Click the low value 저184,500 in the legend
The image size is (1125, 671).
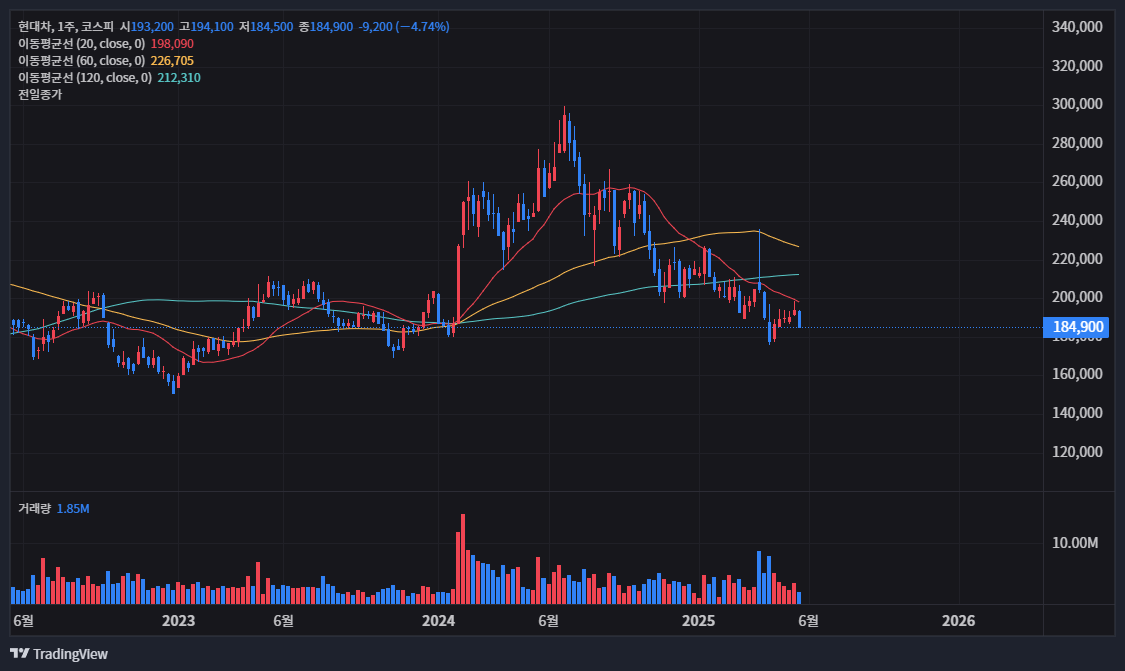tap(265, 27)
